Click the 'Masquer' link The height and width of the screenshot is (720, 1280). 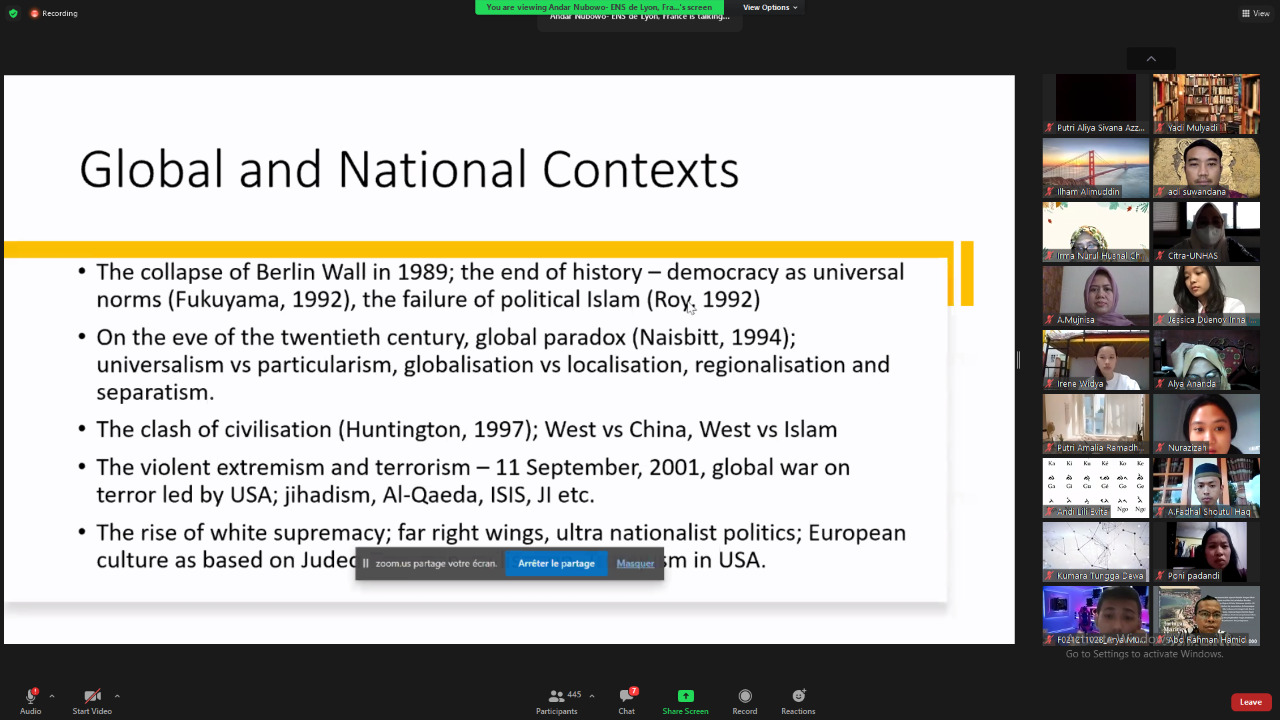point(635,563)
